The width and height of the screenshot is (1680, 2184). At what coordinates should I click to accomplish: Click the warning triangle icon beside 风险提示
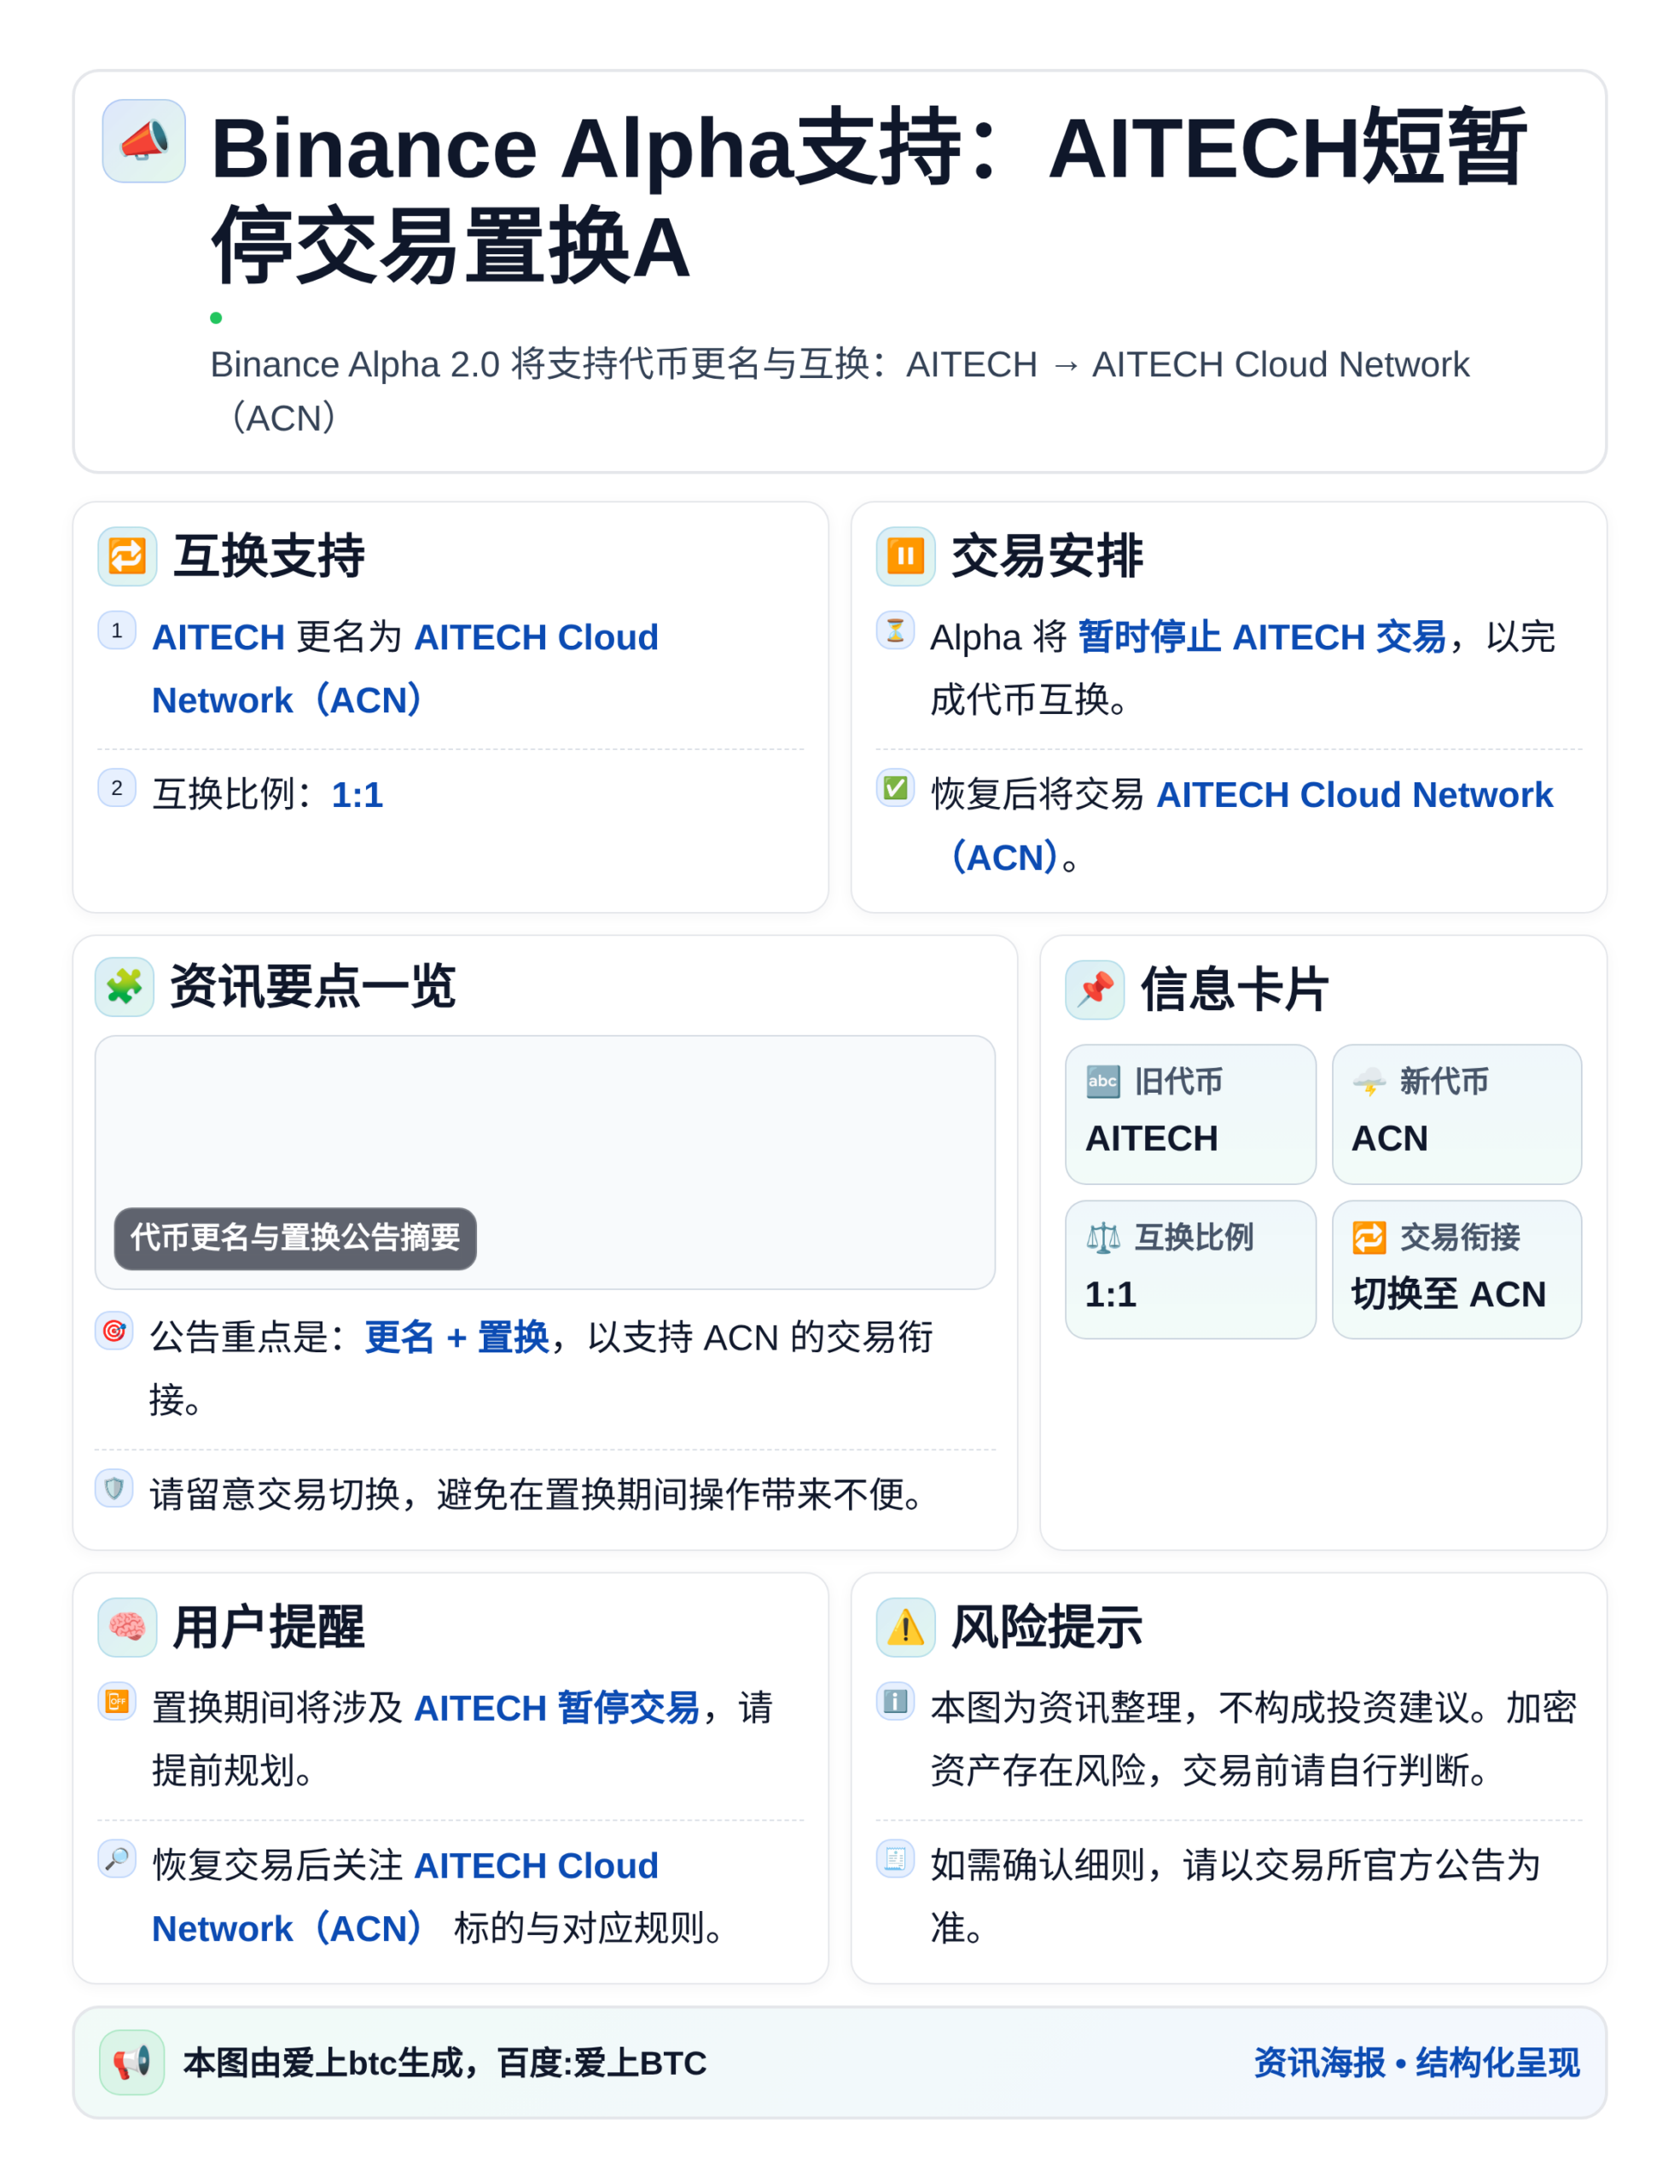point(905,1627)
